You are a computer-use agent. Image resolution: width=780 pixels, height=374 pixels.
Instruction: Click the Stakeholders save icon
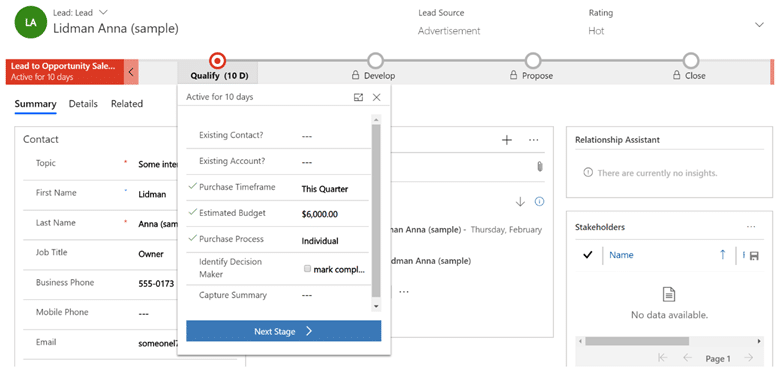pos(754,256)
